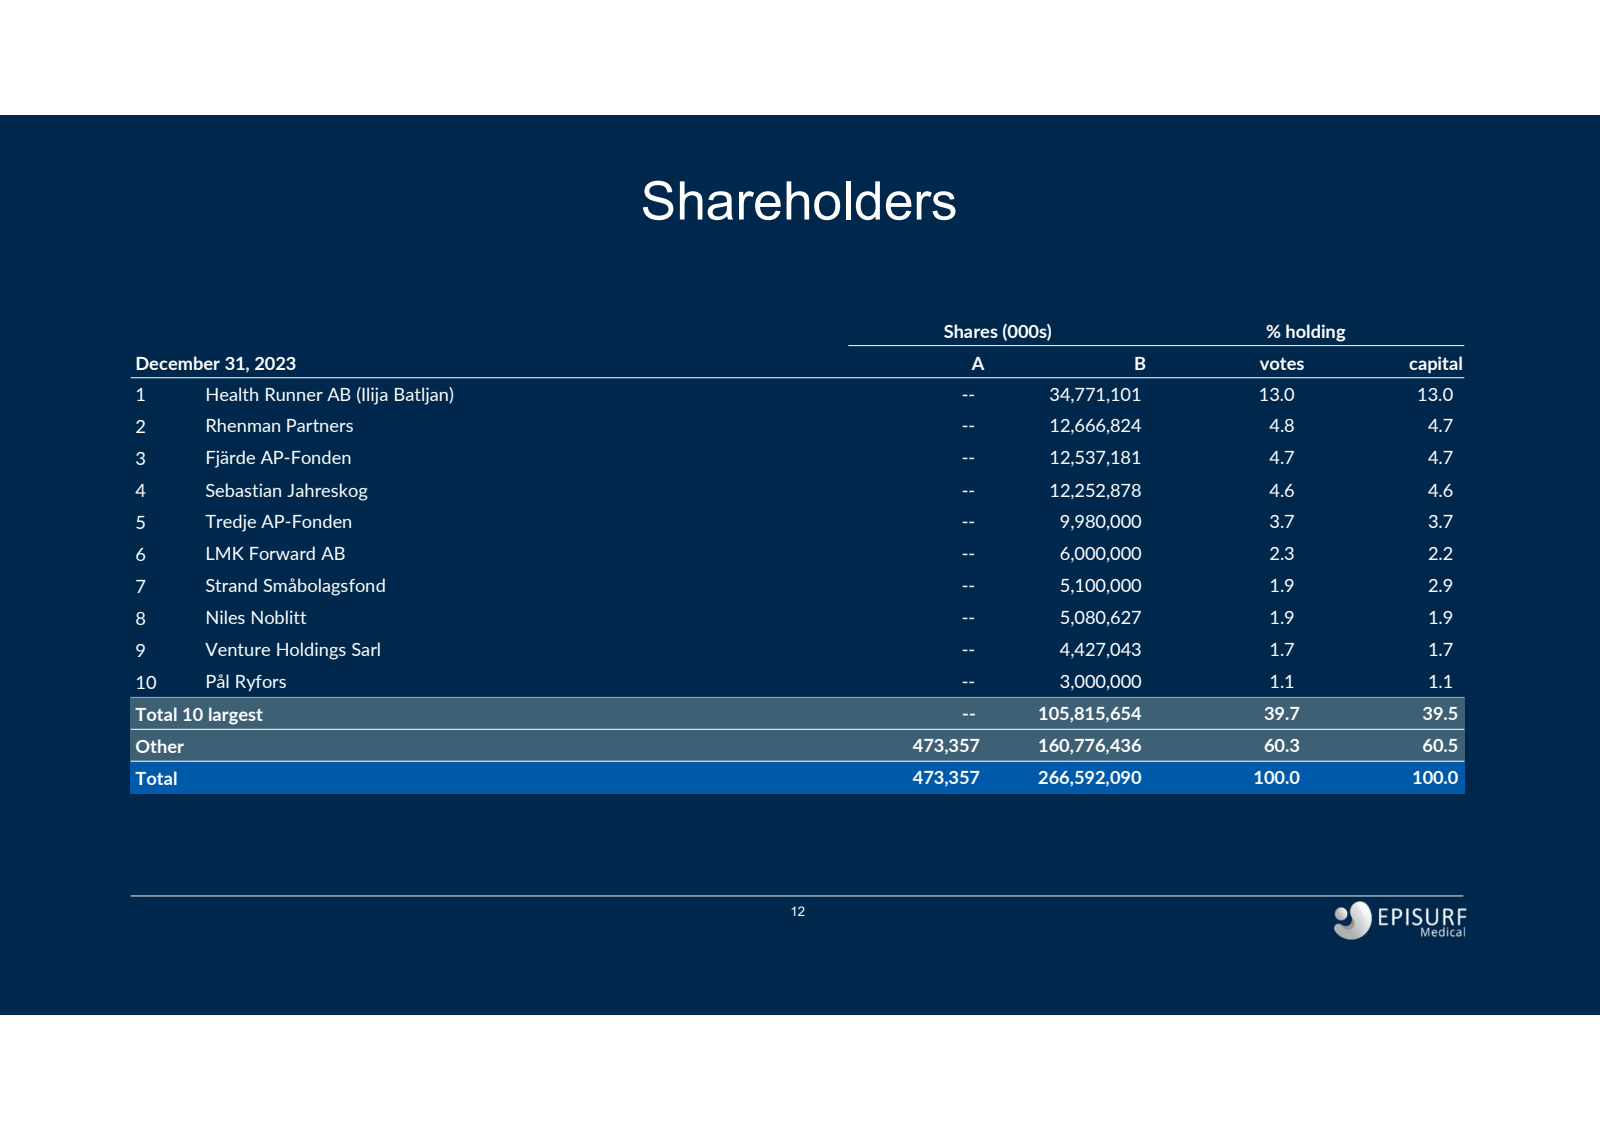The image size is (1600, 1131).
Task: Click the value 160,776,436
Action: click(x=1089, y=745)
